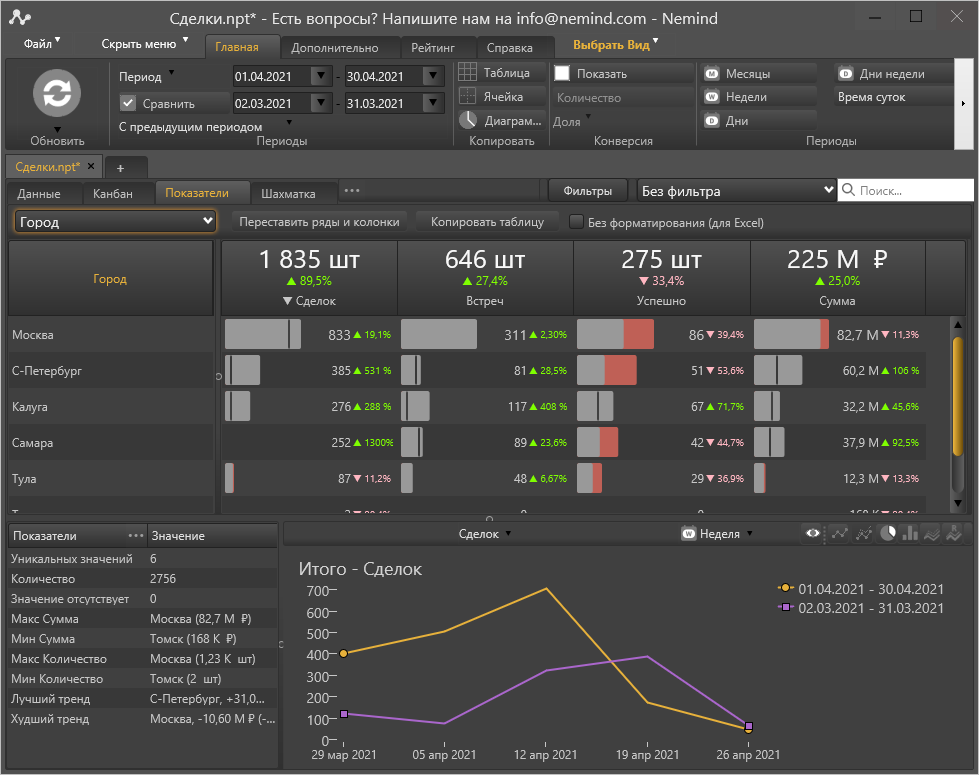
Task: Switch to the Канбан tab
Action: [112, 194]
